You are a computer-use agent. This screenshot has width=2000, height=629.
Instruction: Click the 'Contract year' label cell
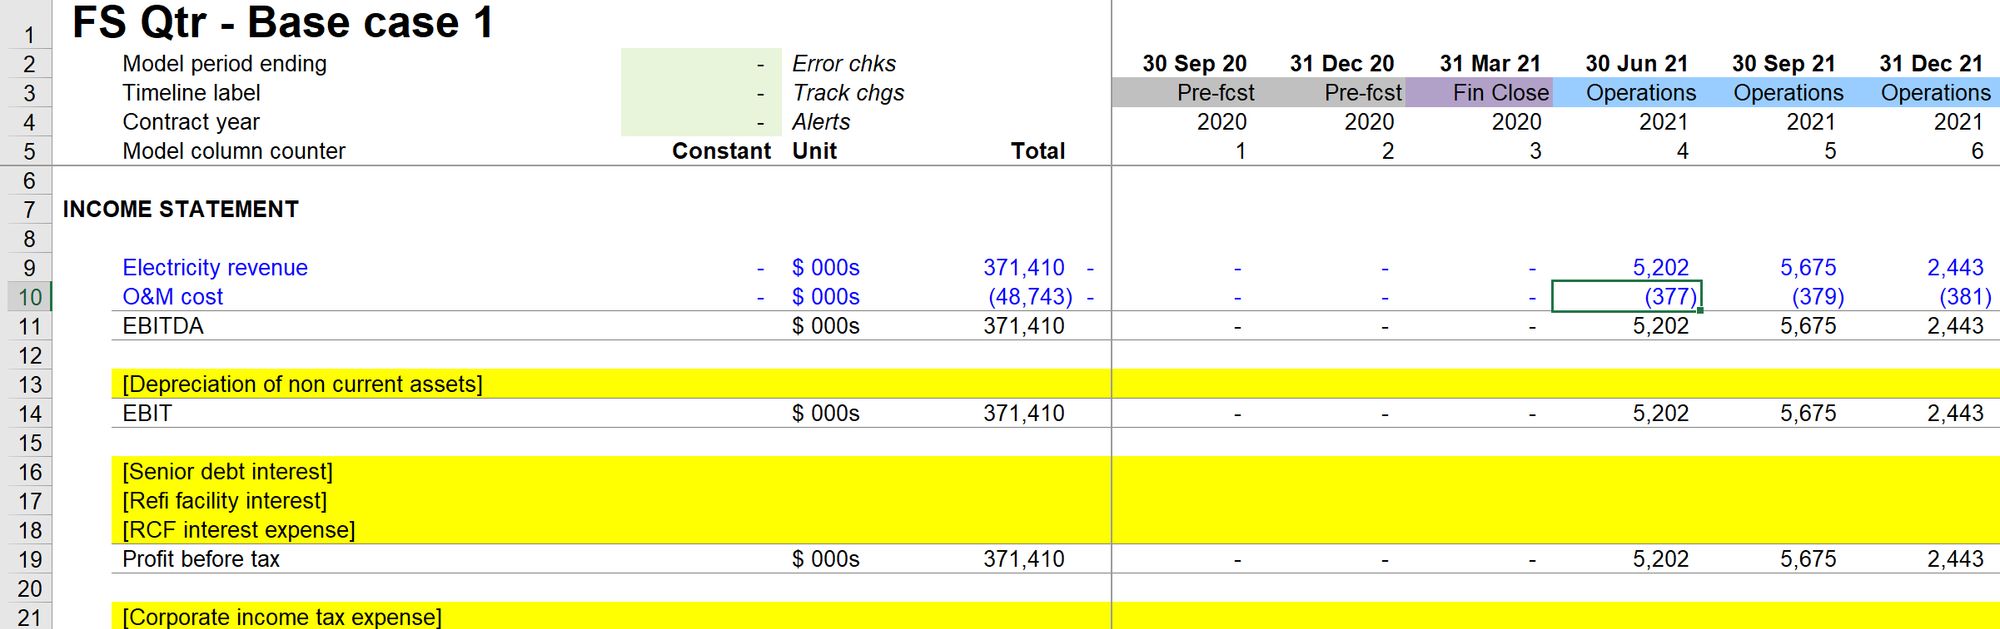click(x=191, y=122)
